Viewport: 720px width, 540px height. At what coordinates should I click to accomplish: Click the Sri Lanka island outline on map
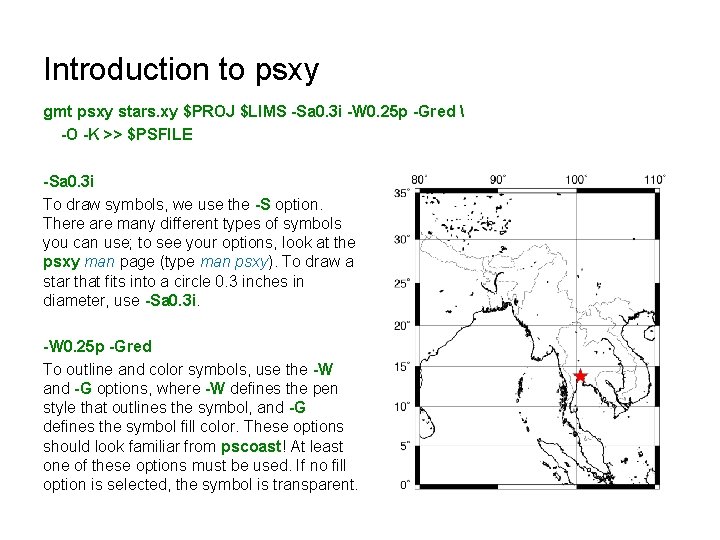point(427,422)
